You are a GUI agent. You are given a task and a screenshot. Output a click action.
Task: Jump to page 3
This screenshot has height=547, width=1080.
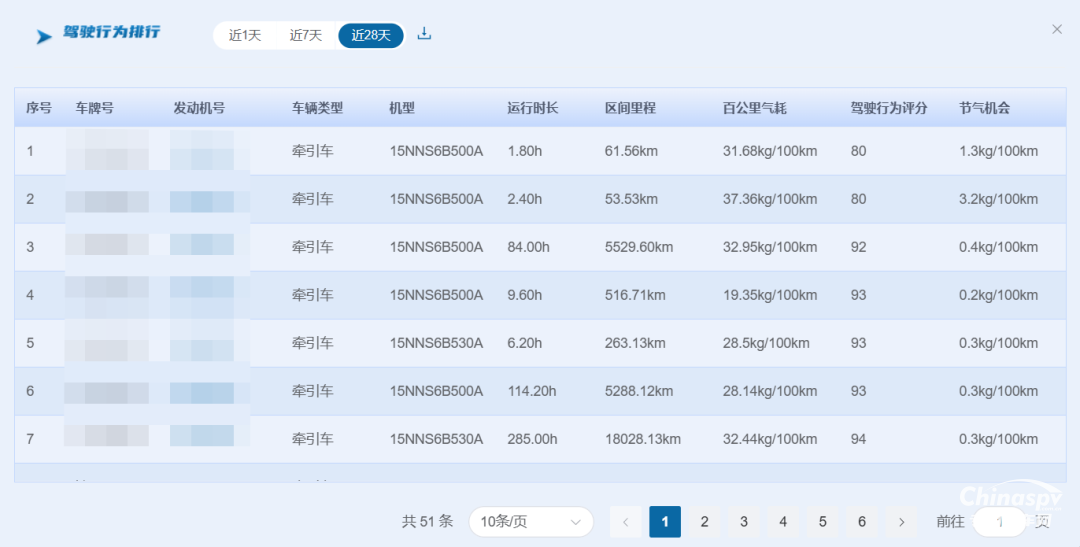coord(744,522)
